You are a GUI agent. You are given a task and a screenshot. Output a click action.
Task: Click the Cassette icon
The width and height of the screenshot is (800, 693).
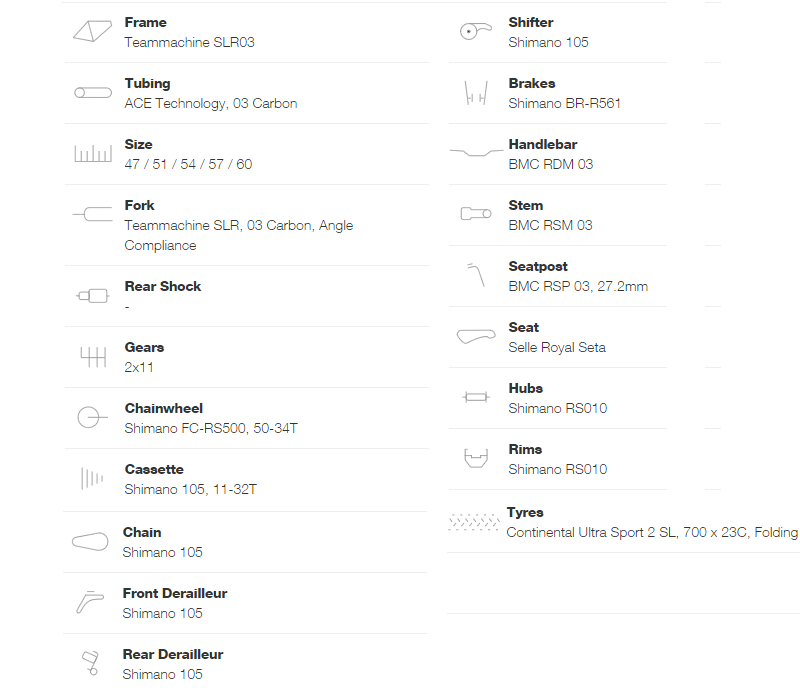92,479
